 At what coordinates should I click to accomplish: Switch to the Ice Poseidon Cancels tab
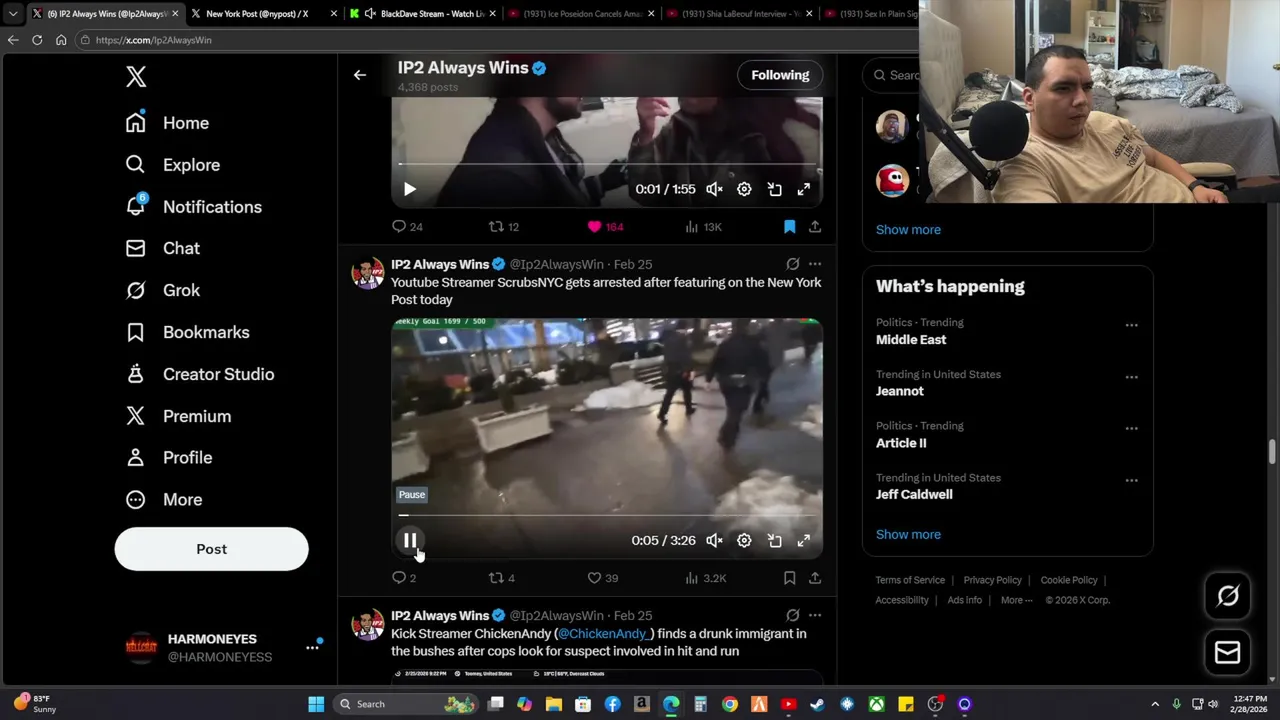coord(581,14)
